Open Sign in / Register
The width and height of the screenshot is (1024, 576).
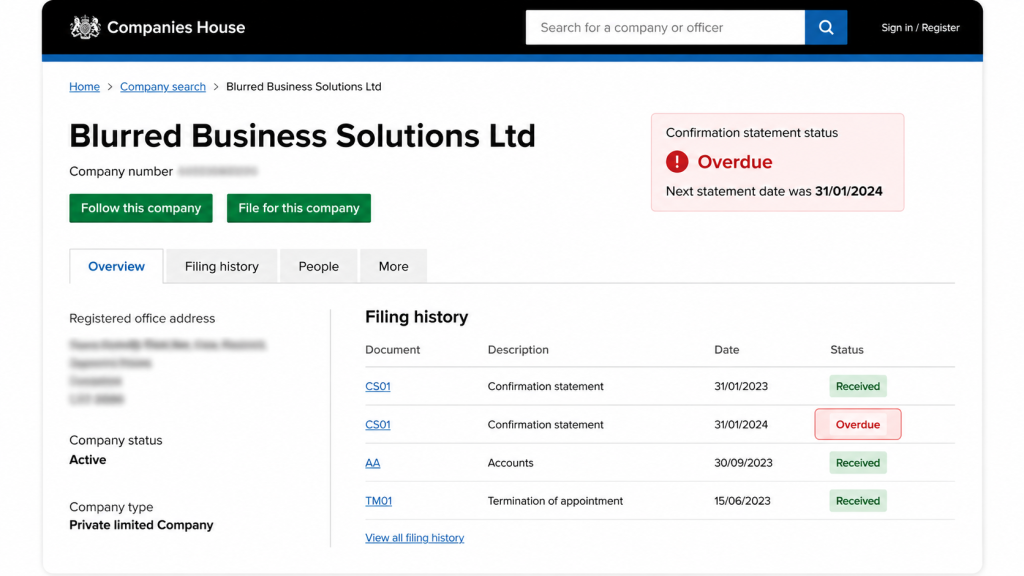[x=920, y=27]
